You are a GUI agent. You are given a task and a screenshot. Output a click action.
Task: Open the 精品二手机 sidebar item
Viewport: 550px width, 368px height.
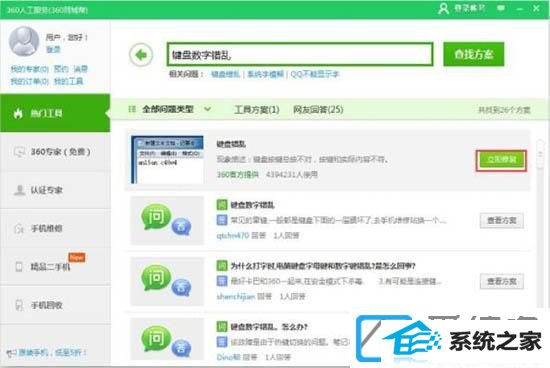pyautogui.click(x=55, y=267)
